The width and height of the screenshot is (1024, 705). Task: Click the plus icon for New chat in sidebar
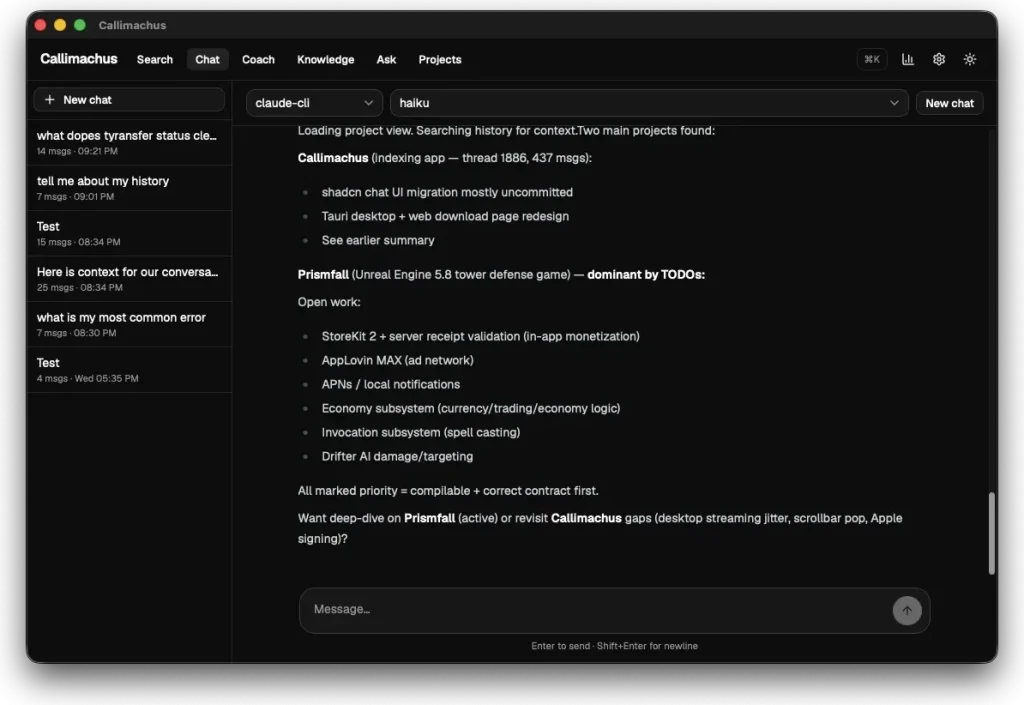coord(50,100)
